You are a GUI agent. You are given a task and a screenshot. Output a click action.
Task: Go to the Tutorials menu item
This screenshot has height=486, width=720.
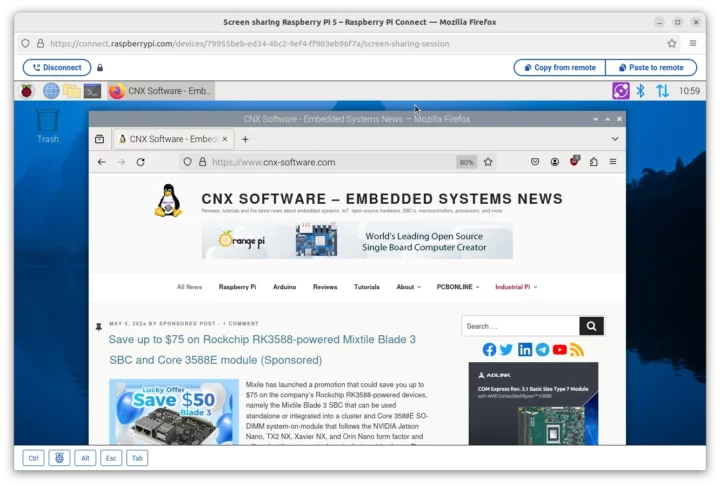[366, 287]
